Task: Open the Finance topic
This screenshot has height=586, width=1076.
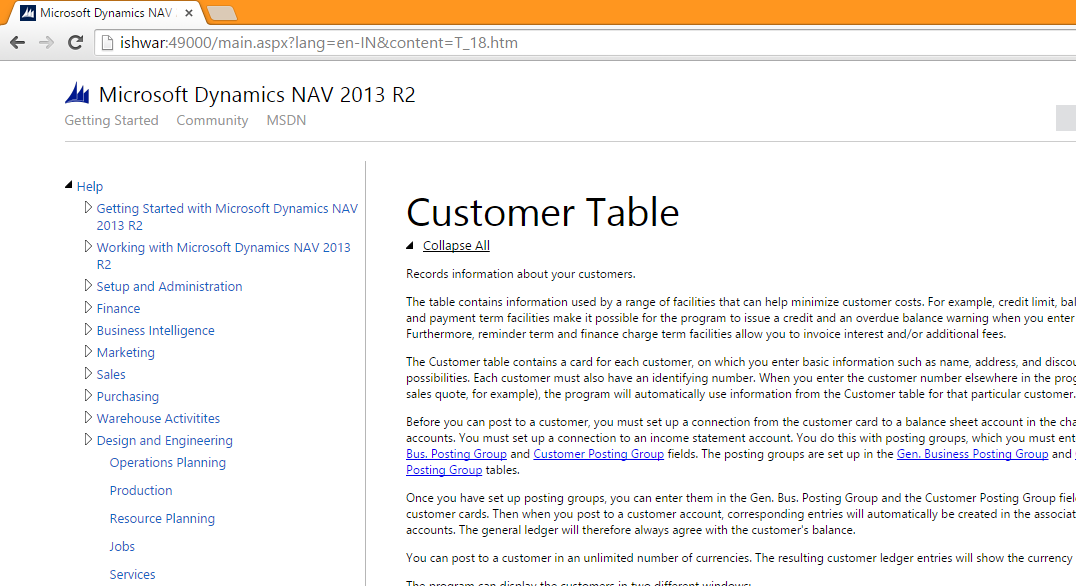Action: pos(118,309)
